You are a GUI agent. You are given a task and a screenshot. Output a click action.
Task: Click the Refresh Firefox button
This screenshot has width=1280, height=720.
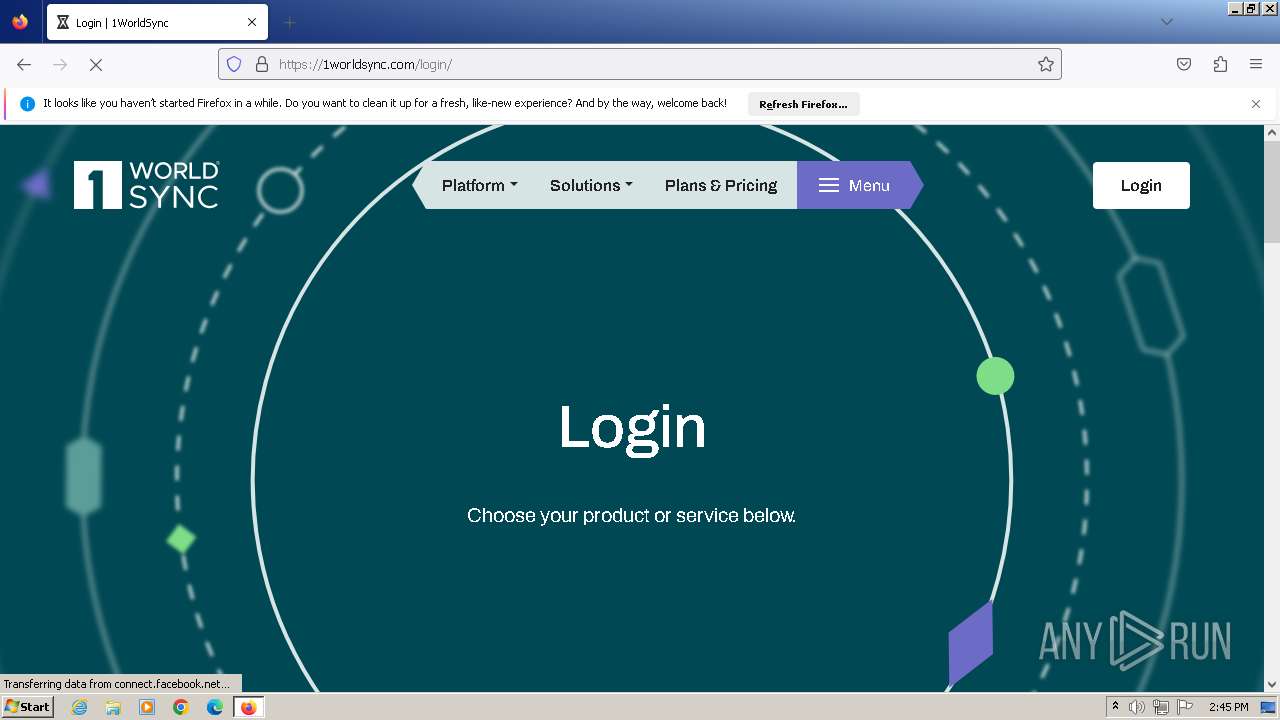point(803,104)
